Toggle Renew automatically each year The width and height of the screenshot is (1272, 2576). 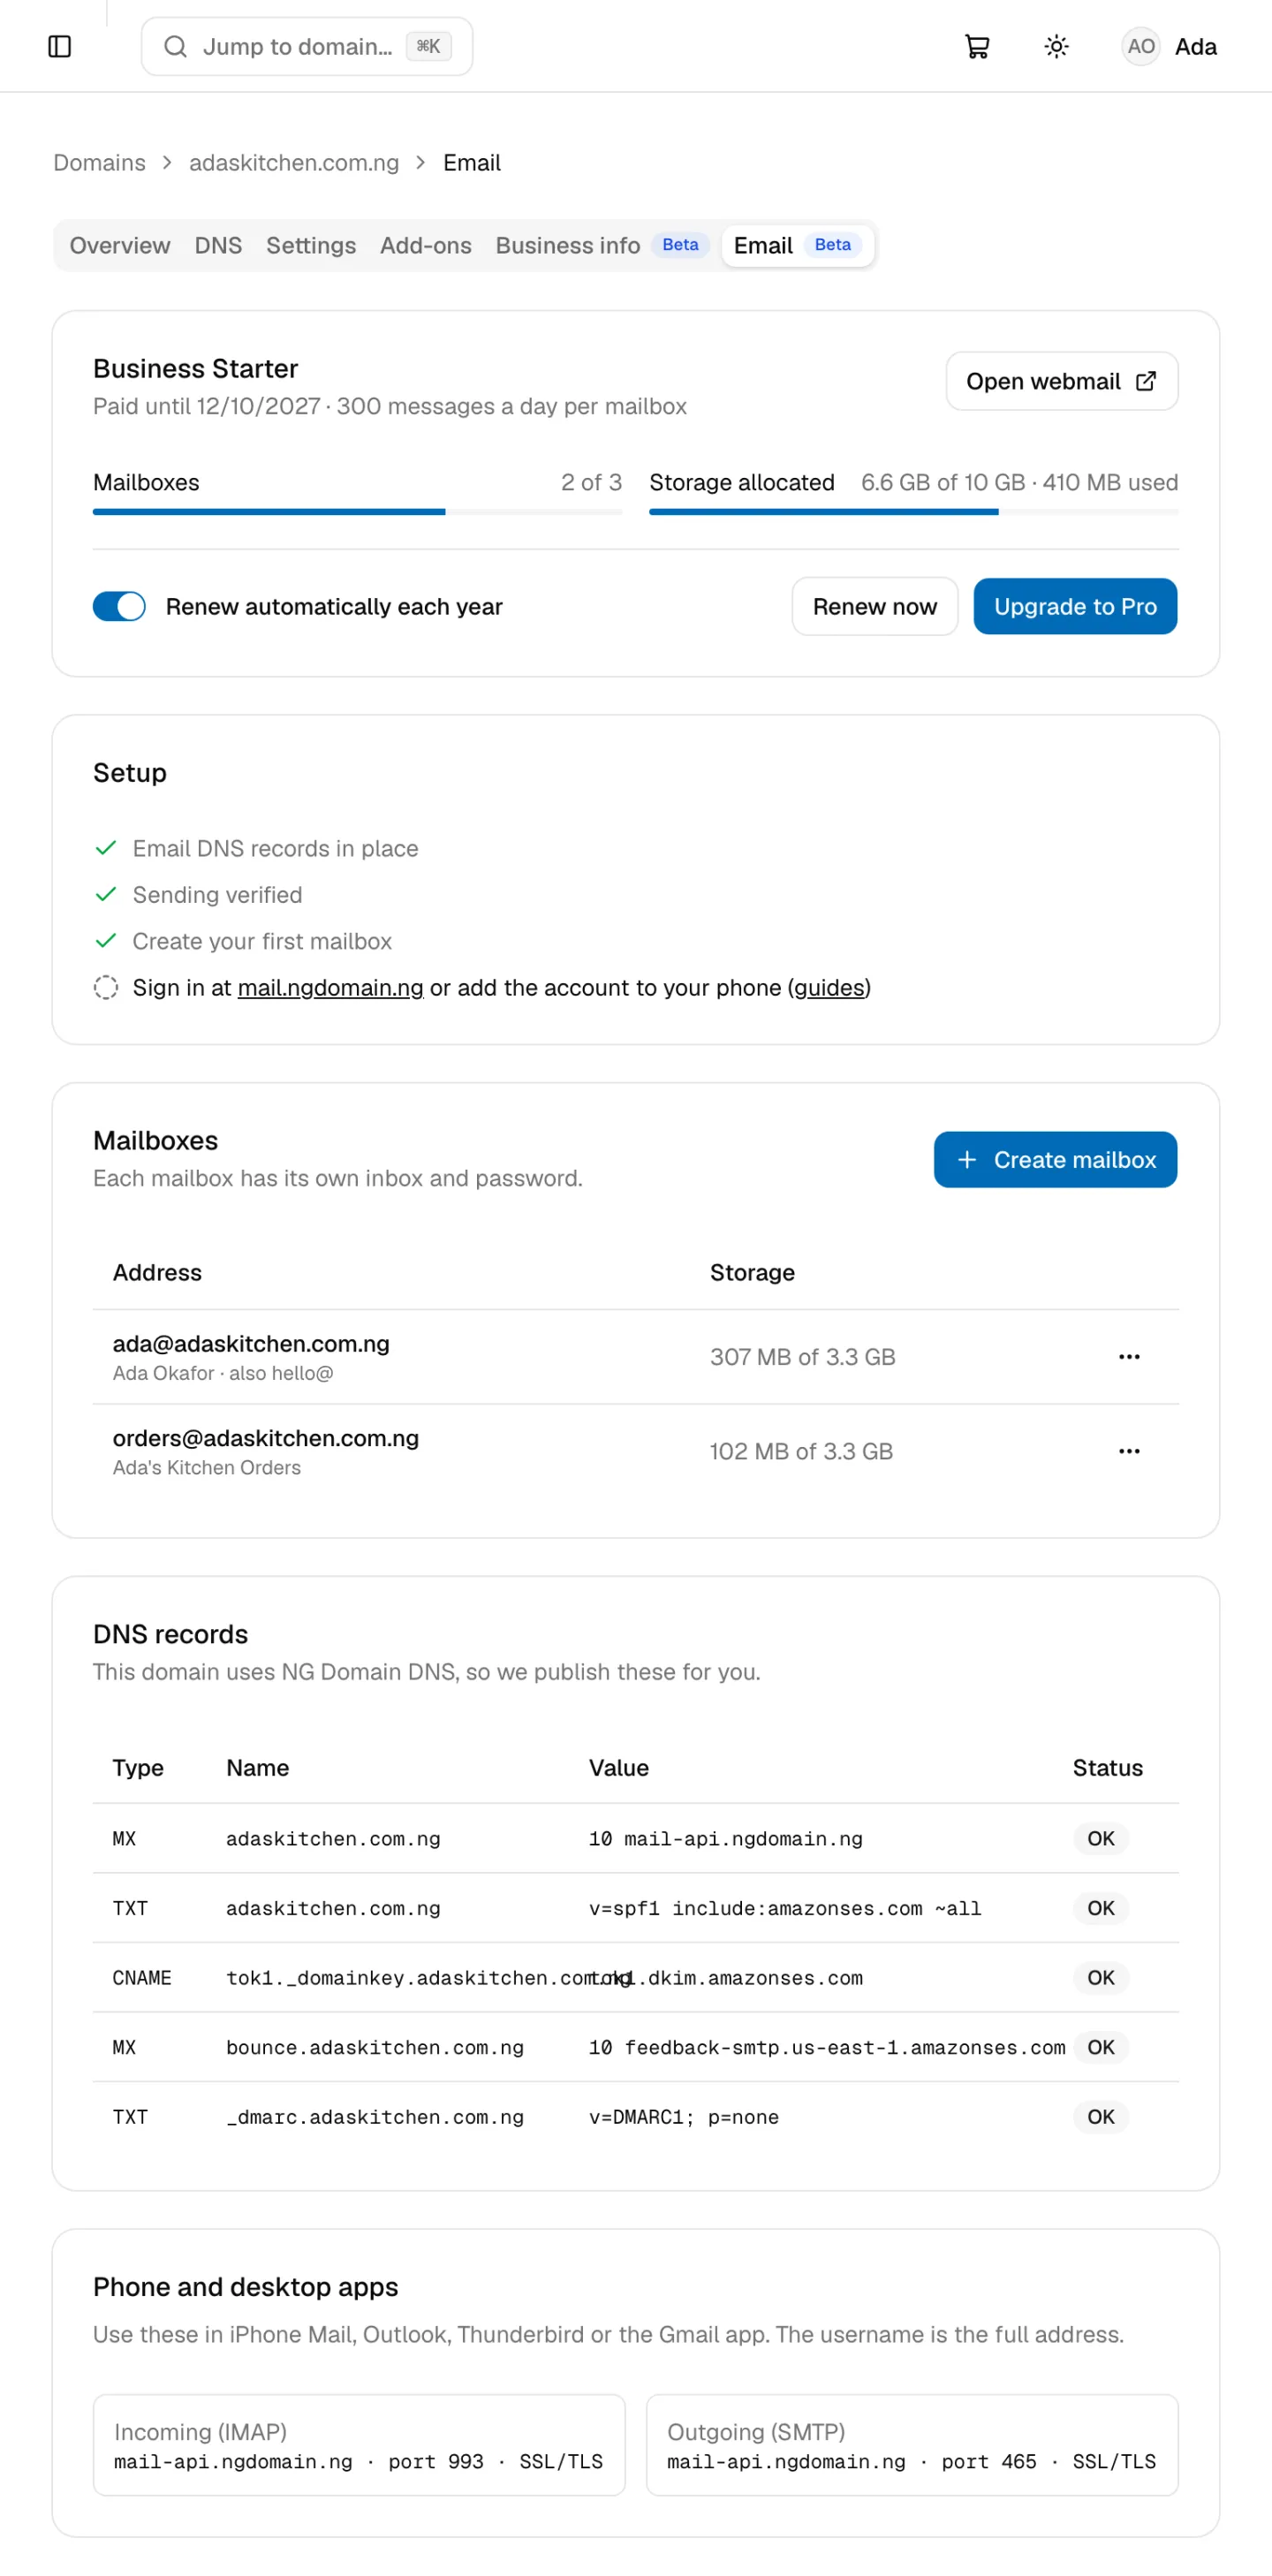[x=119, y=606]
